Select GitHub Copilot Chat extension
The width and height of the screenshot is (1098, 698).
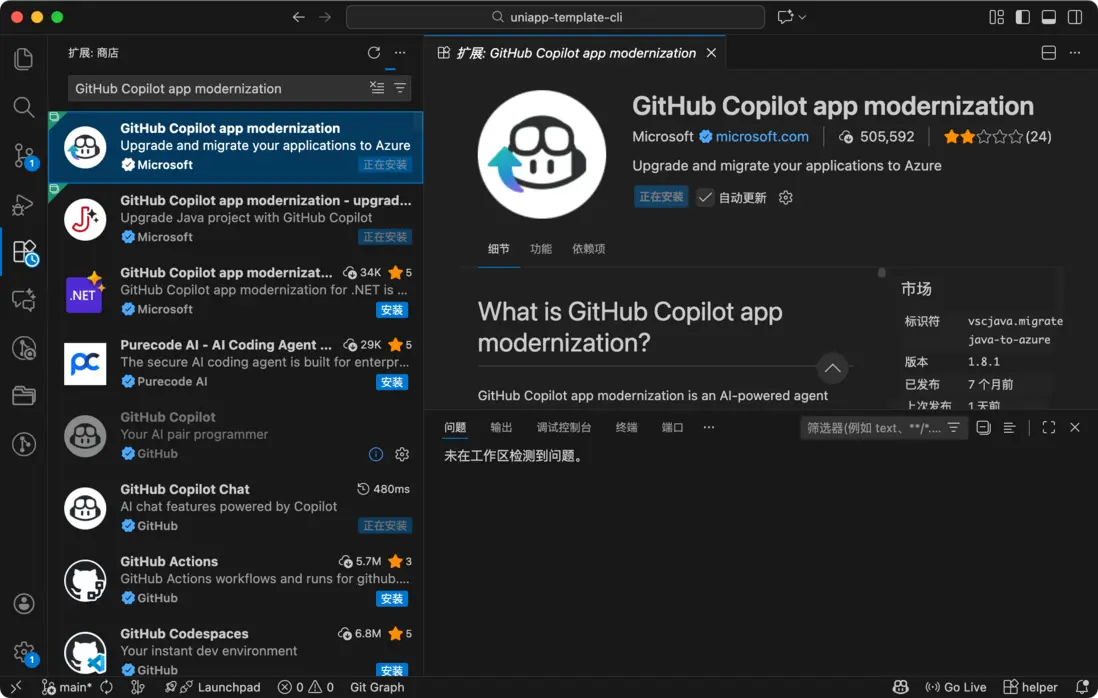click(236, 507)
